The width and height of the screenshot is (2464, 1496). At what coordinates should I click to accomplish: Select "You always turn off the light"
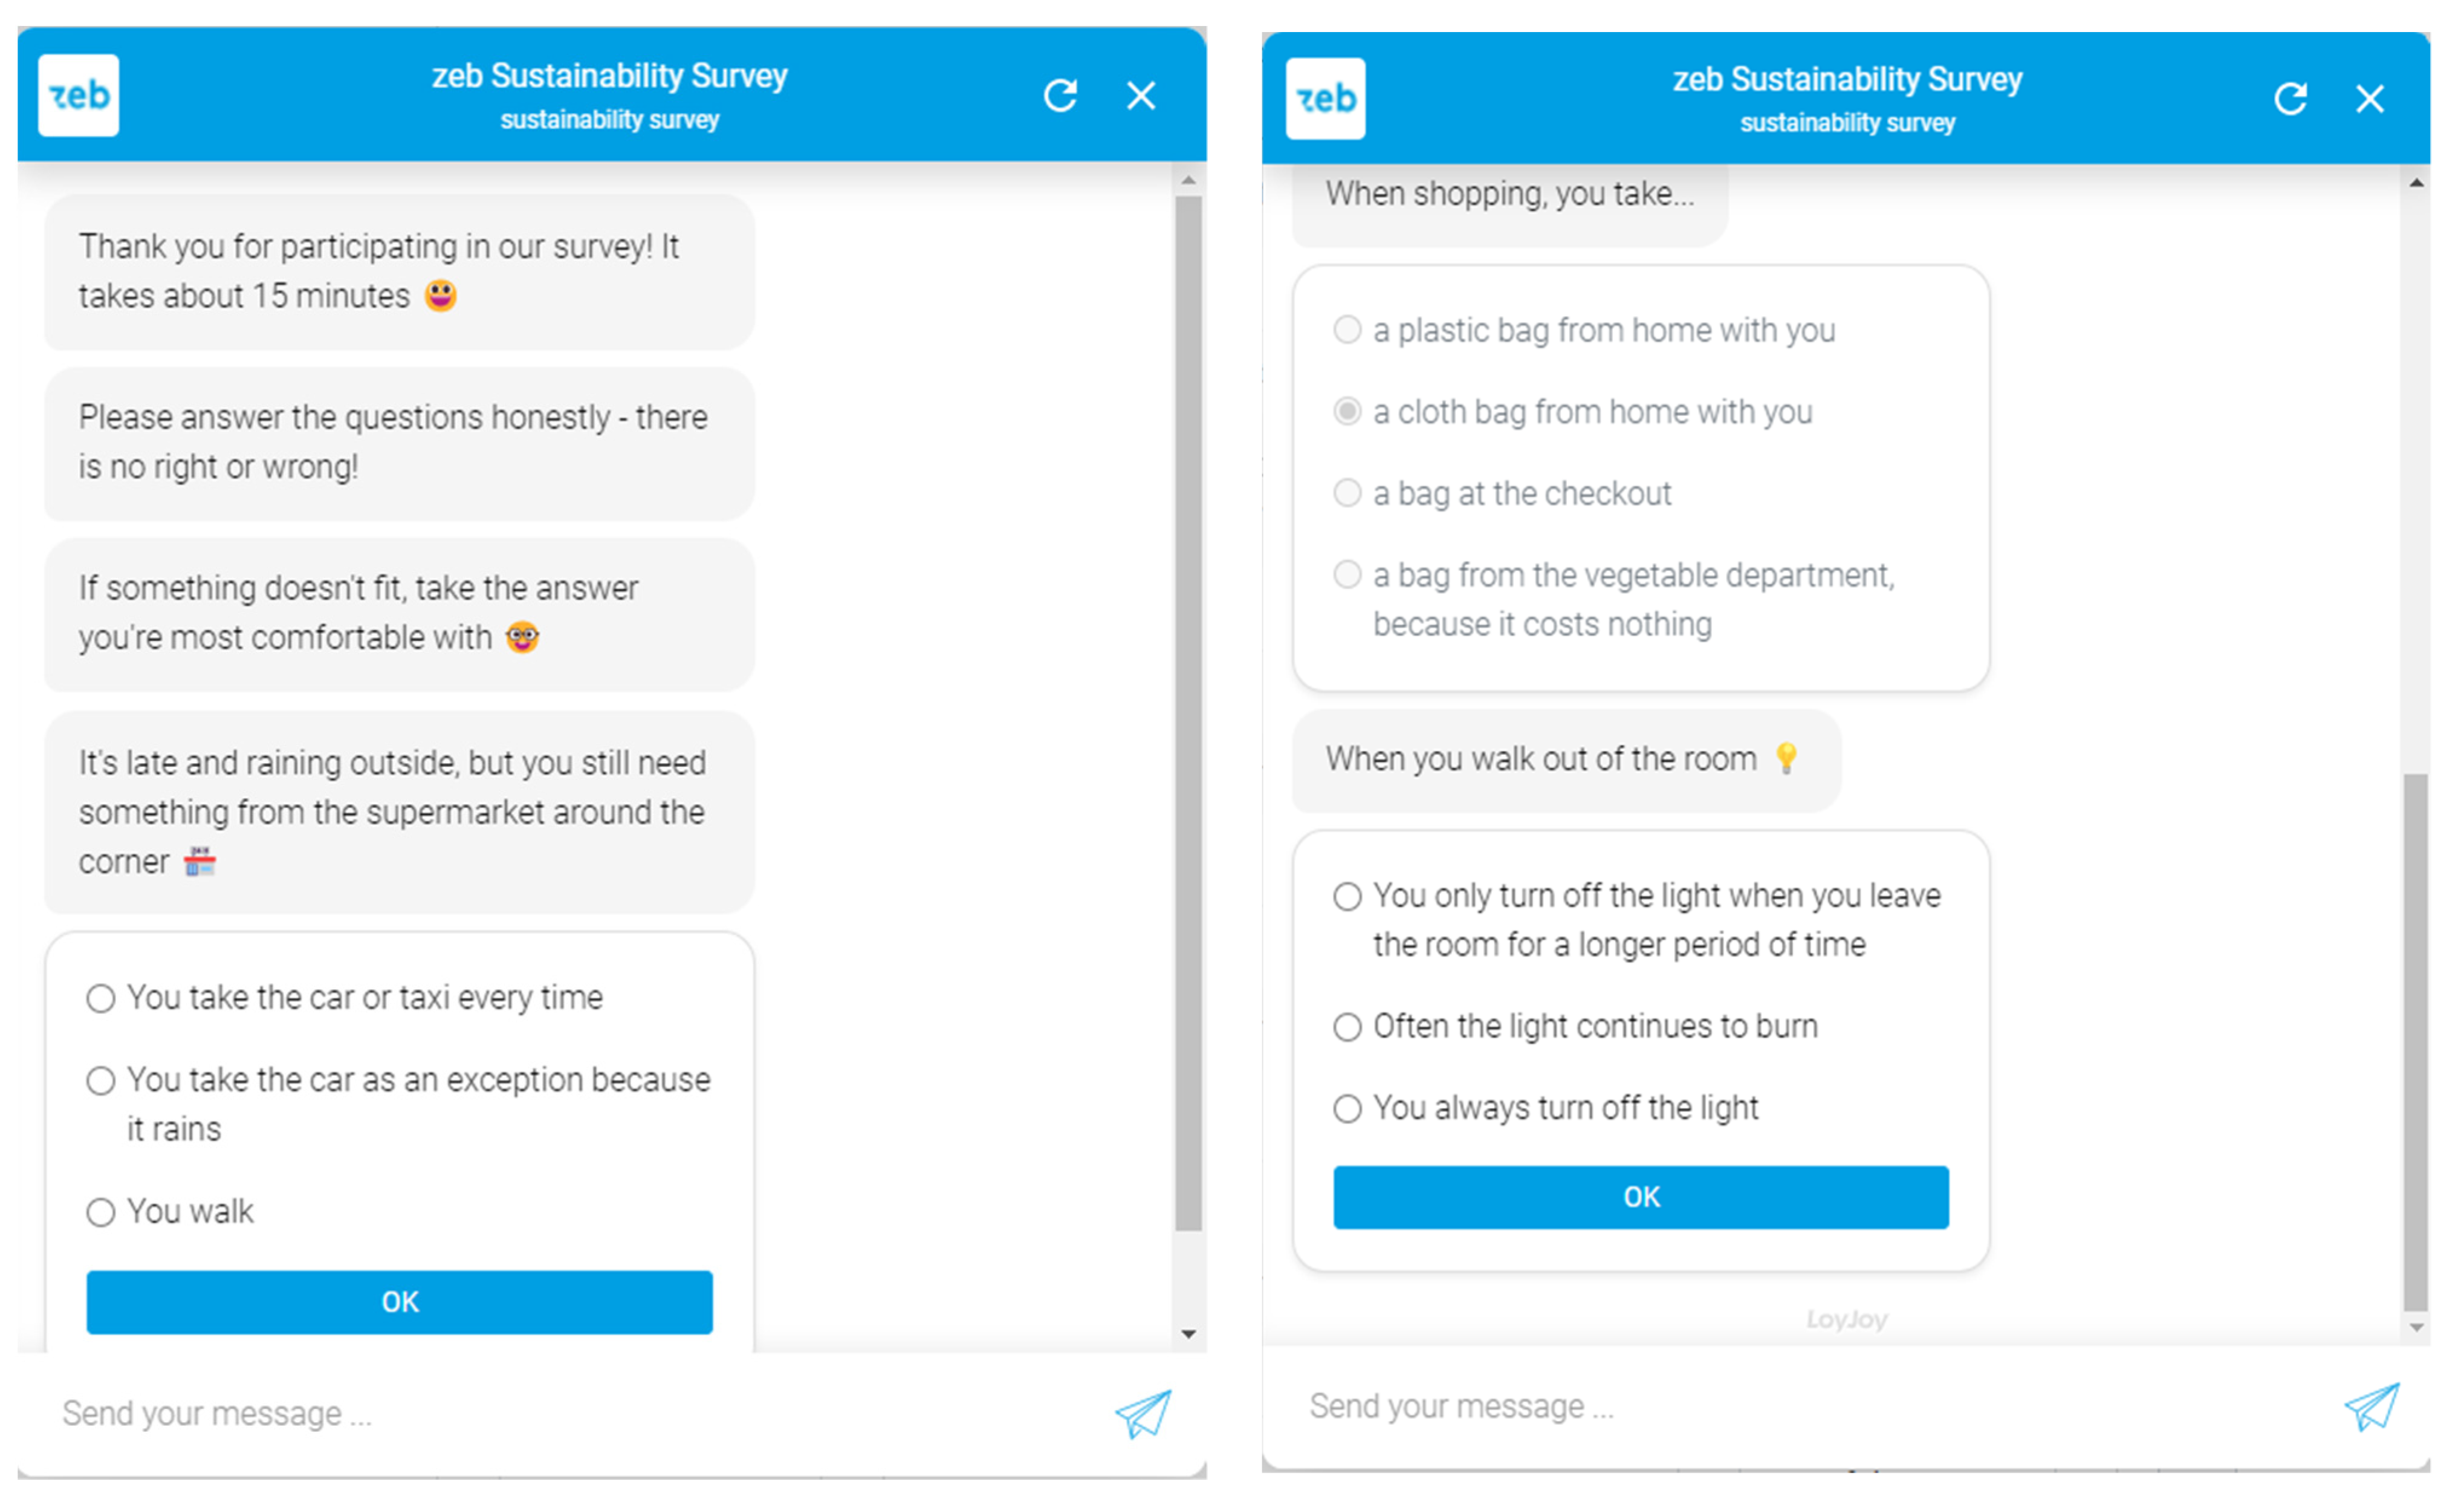point(1347,1108)
